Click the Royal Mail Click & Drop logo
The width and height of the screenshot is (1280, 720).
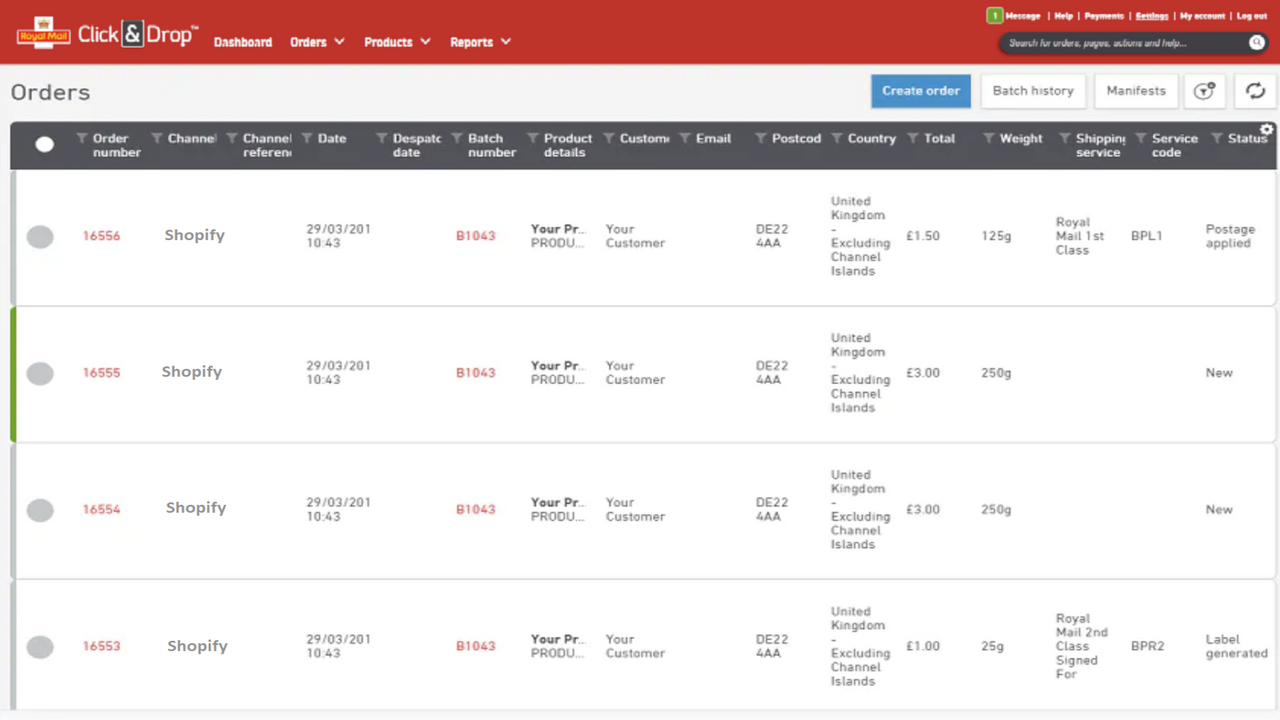click(x=107, y=32)
